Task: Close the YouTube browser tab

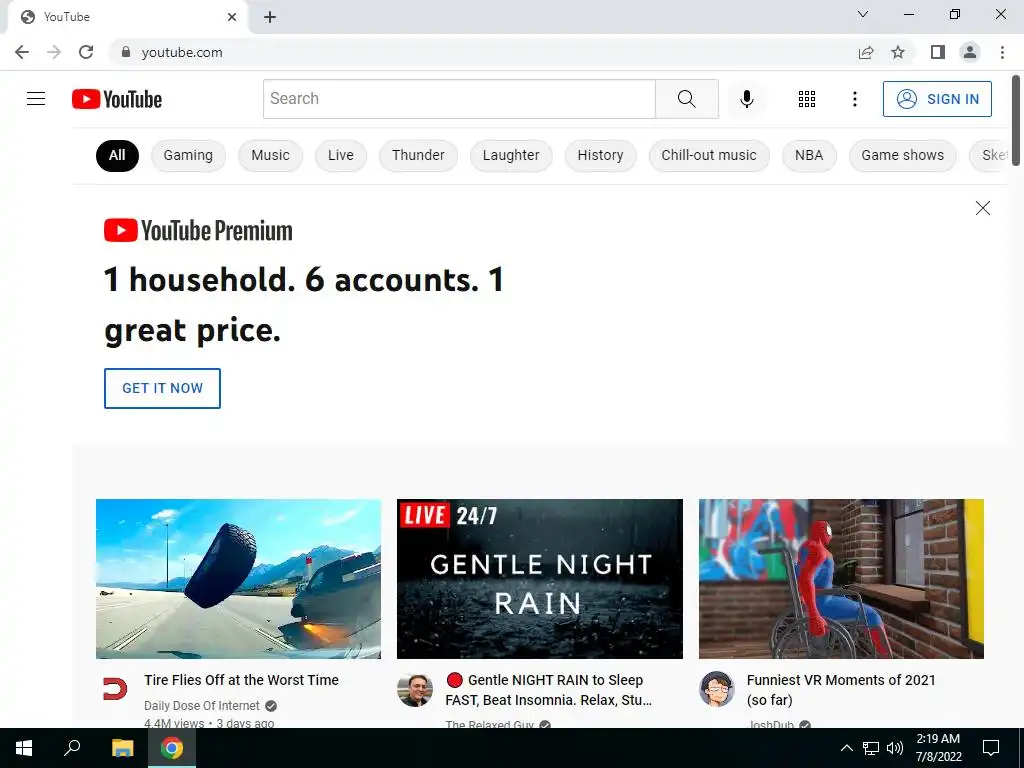Action: 232,17
